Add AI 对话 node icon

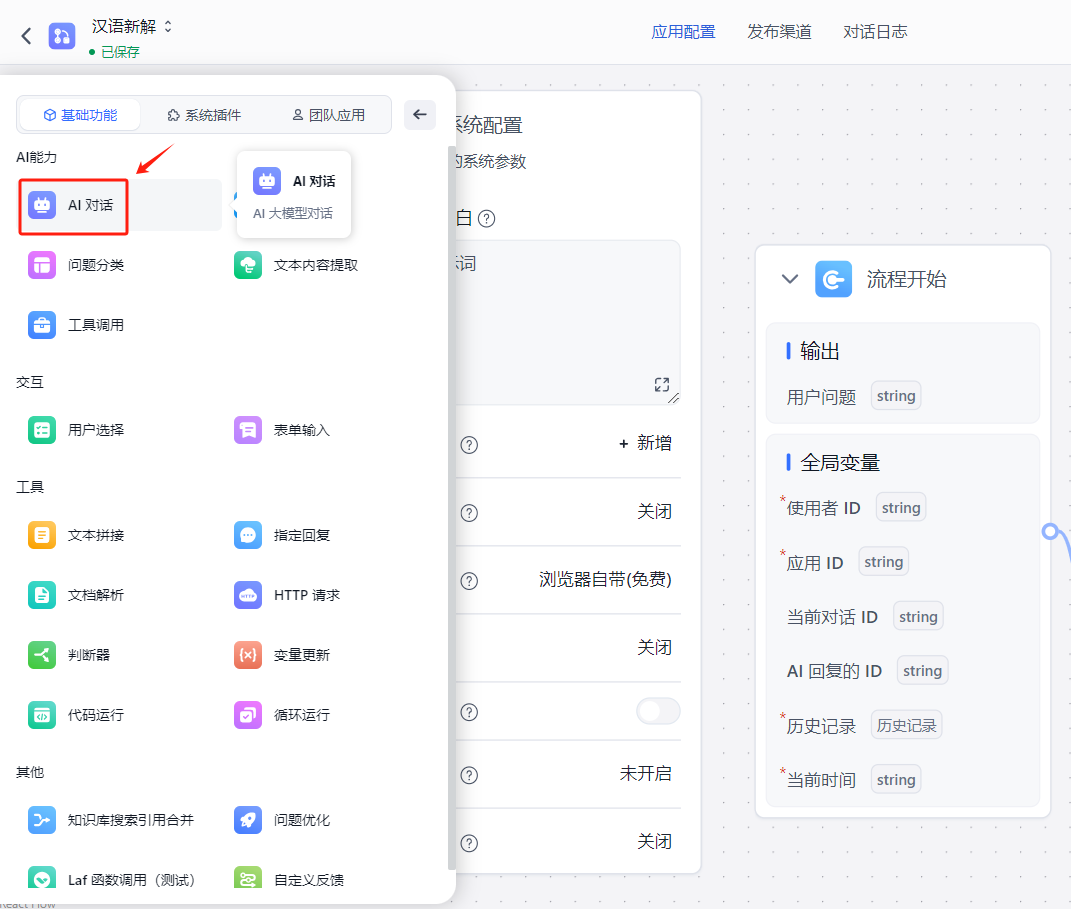pos(42,205)
